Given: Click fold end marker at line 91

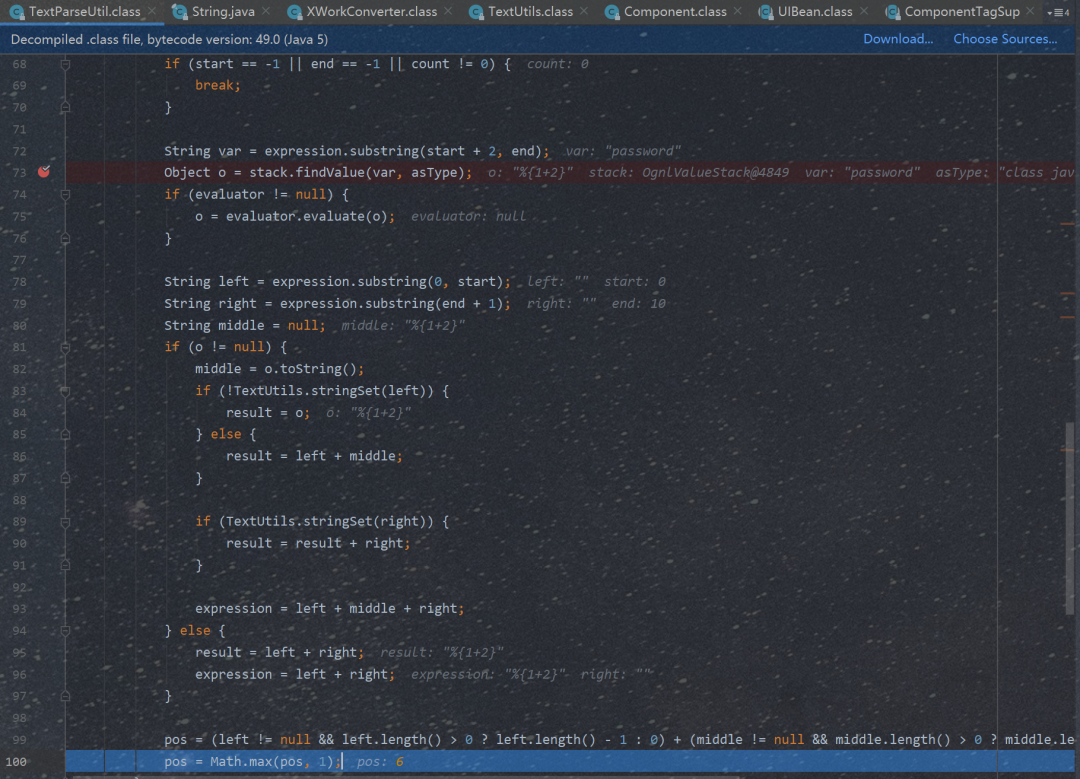Looking at the screenshot, I should pos(65,565).
